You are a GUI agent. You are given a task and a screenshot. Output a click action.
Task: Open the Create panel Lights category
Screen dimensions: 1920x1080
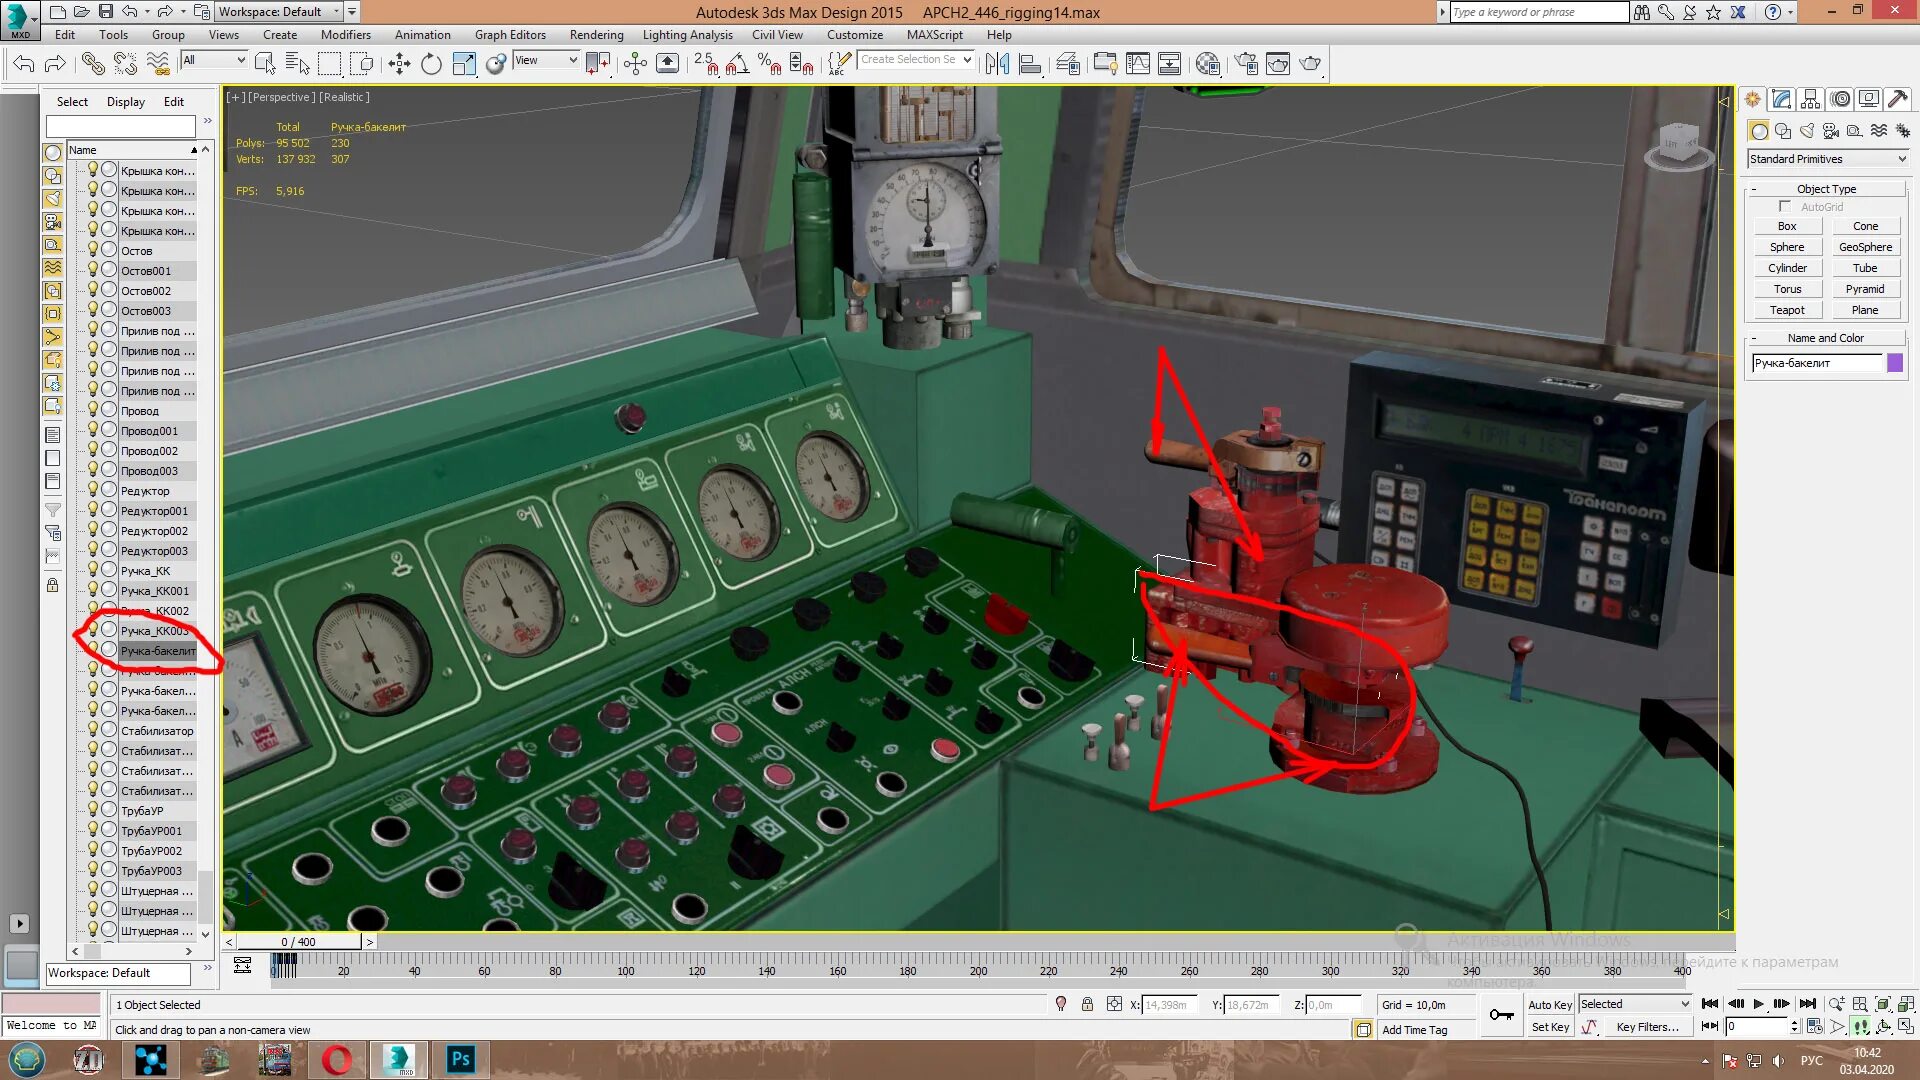(x=1806, y=130)
